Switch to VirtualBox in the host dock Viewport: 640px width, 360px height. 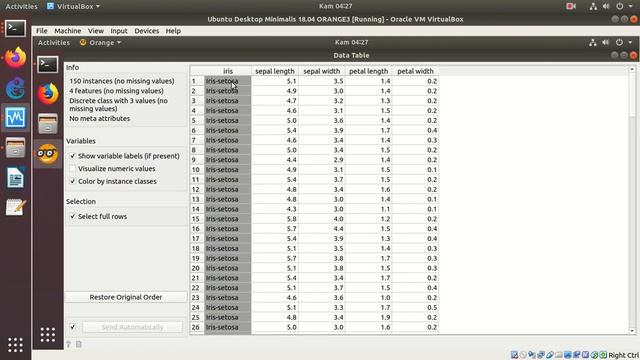coord(15,118)
